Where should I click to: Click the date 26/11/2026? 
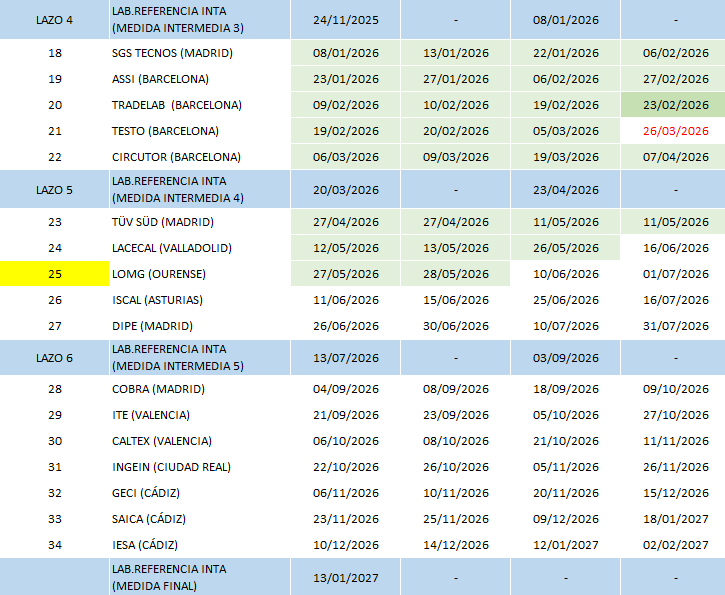point(676,467)
